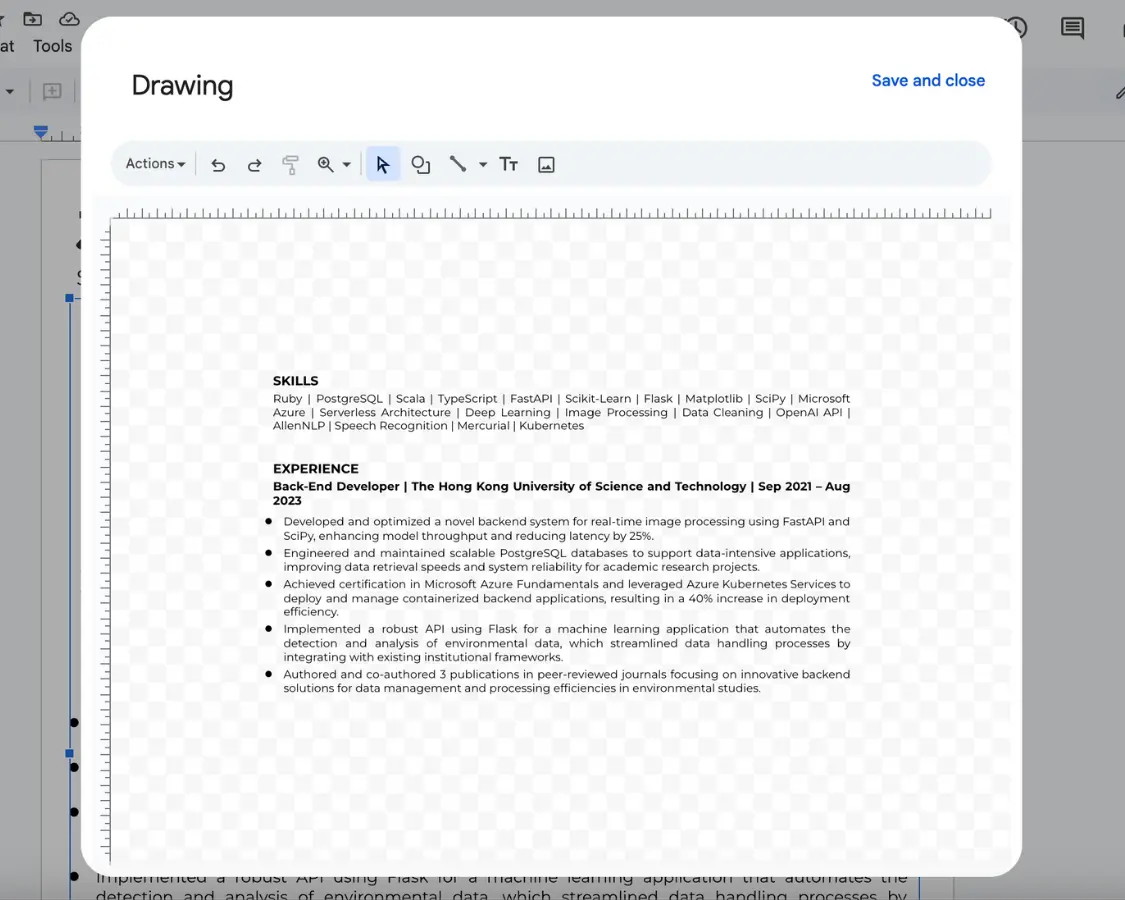
Task: Open the Tools menu
Action: pyautogui.click(x=52, y=46)
